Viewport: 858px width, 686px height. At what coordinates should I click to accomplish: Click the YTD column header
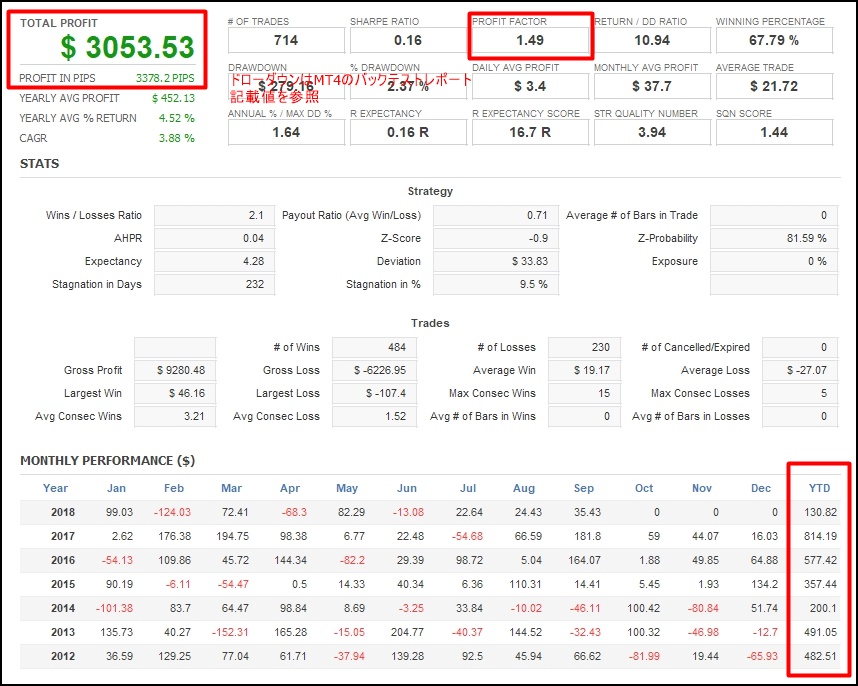click(819, 487)
